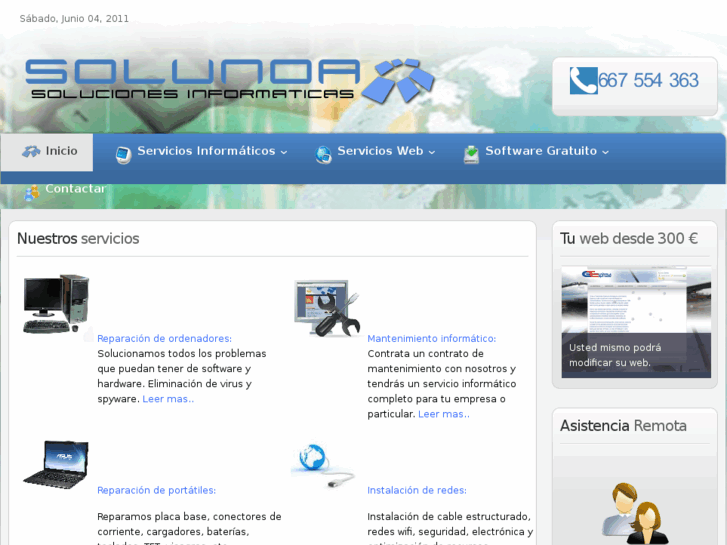Click the monitor with tools maintenance image

(x=327, y=308)
